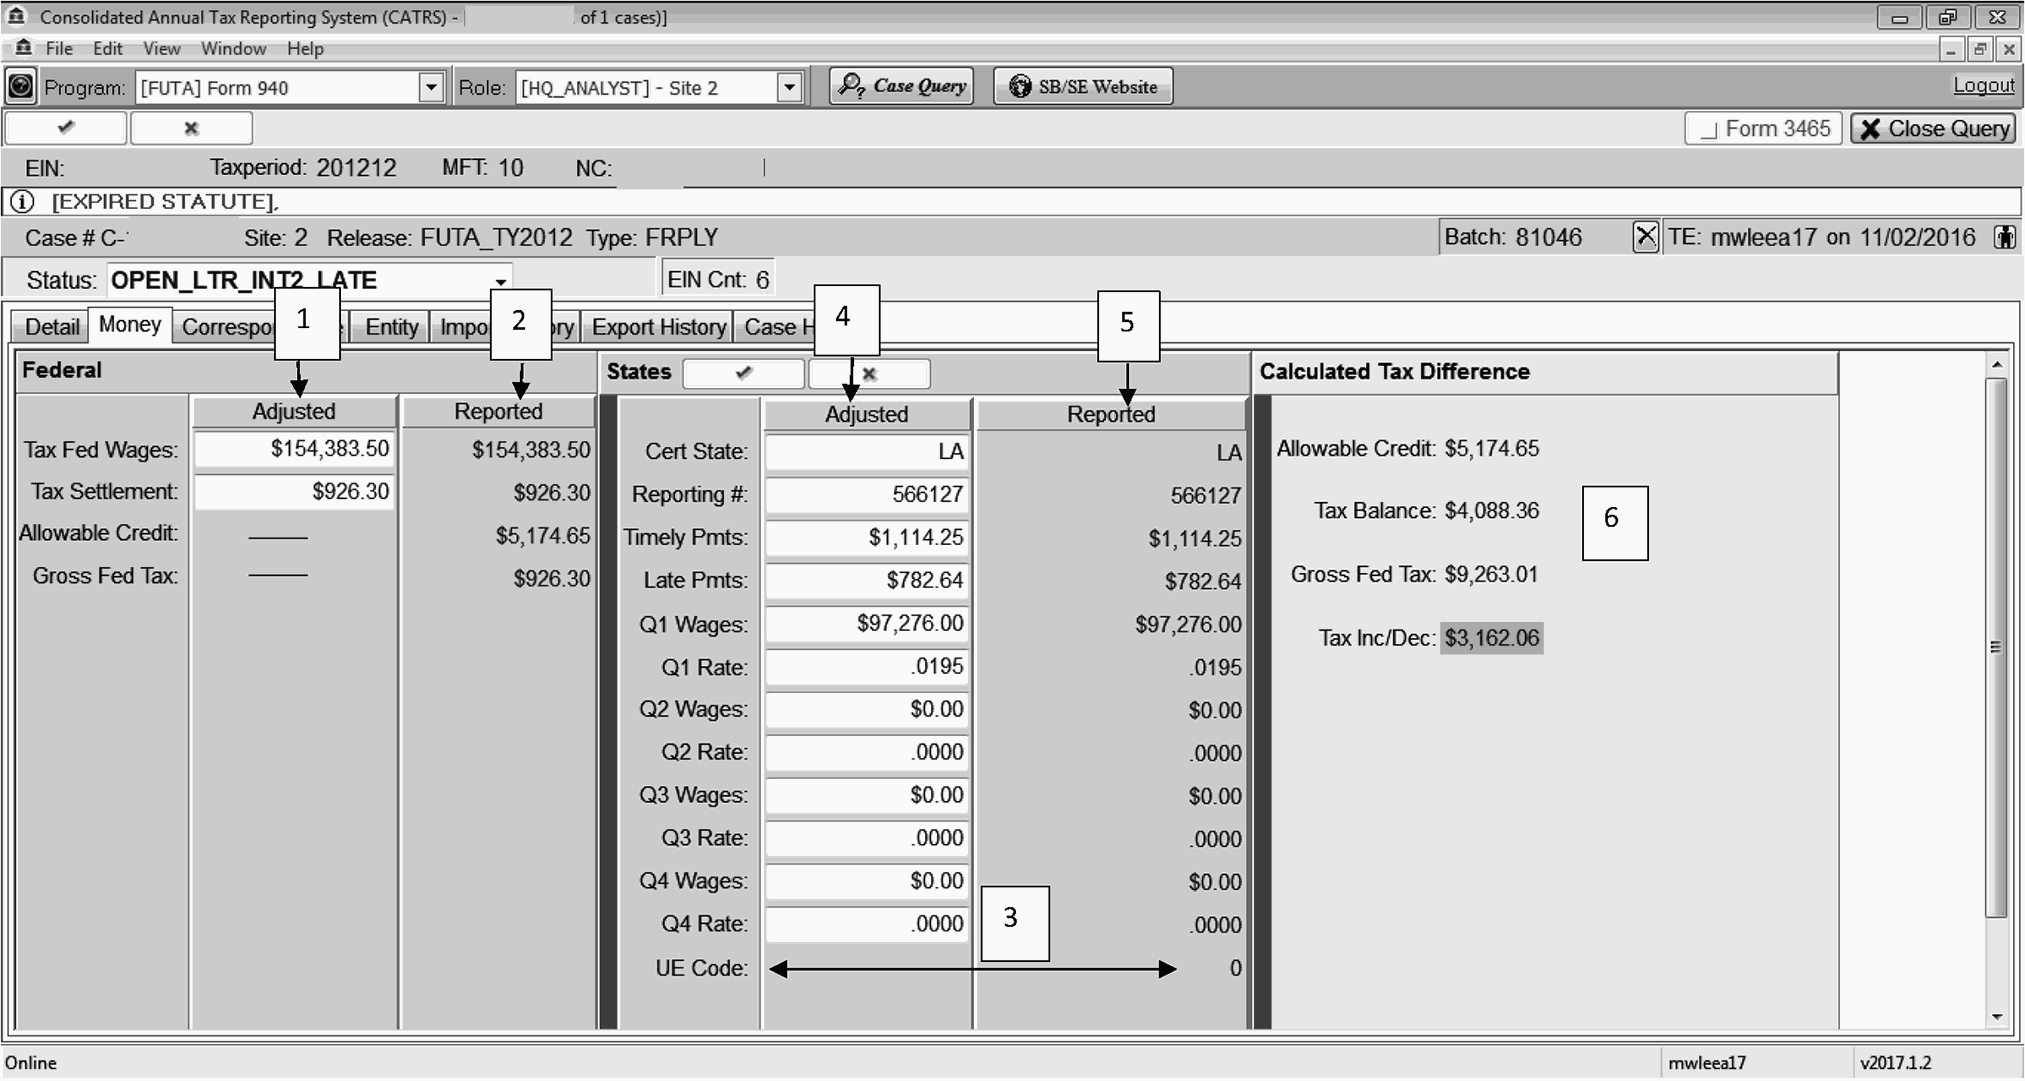Click the Logout link

1983,86
